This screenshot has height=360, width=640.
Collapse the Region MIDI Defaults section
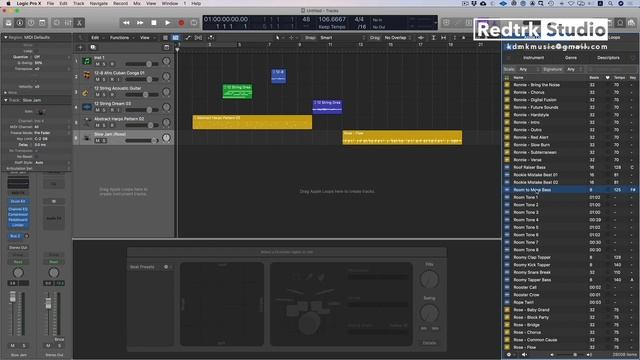click(6, 37)
